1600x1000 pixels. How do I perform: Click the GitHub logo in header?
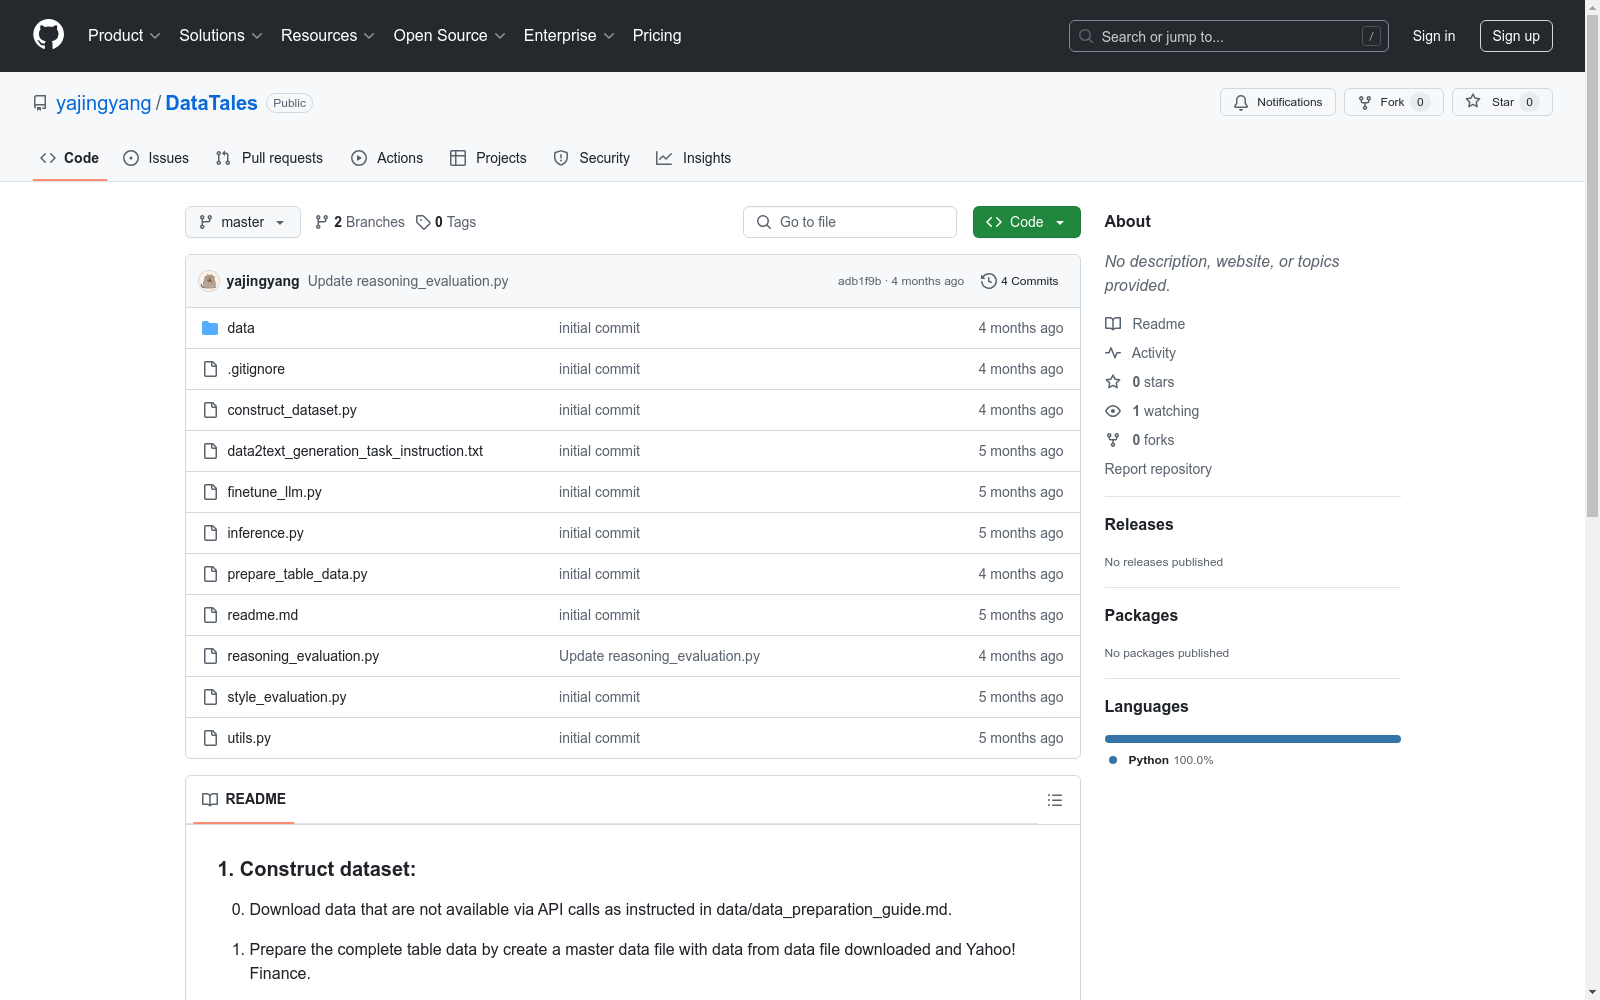[x=48, y=35]
